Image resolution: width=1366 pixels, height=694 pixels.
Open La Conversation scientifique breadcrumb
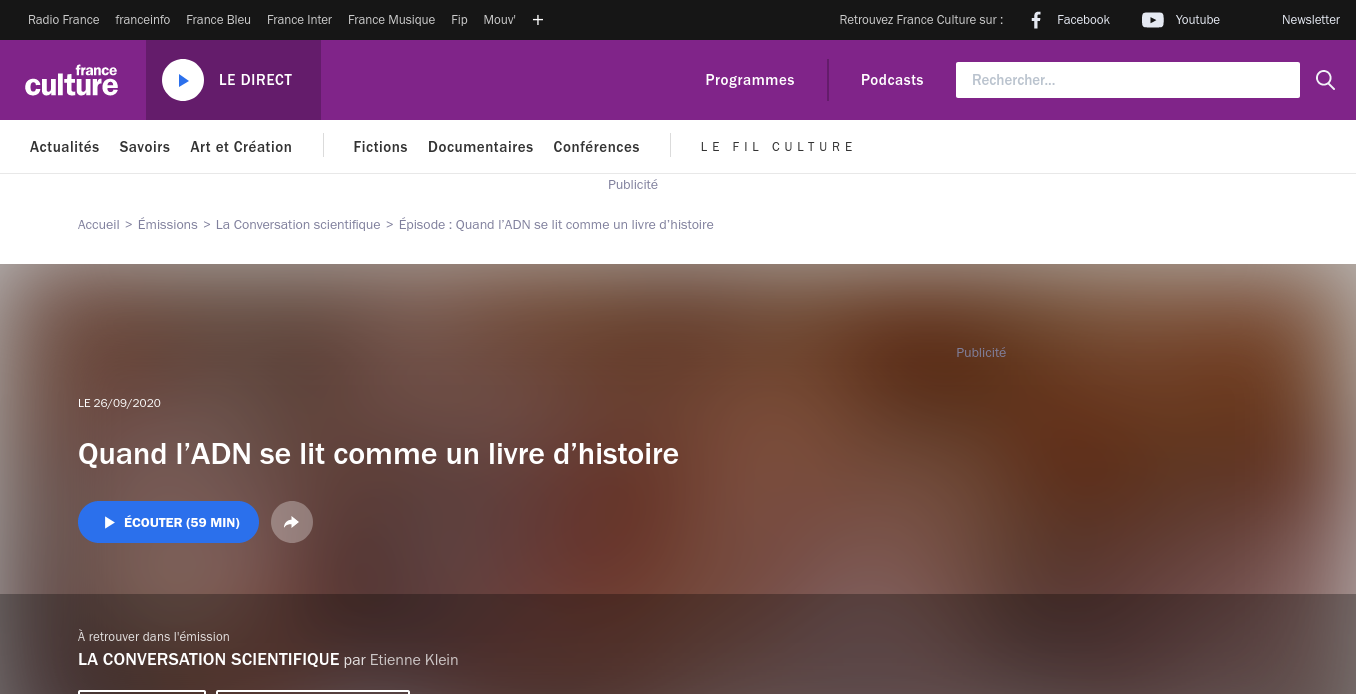pos(298,225)
